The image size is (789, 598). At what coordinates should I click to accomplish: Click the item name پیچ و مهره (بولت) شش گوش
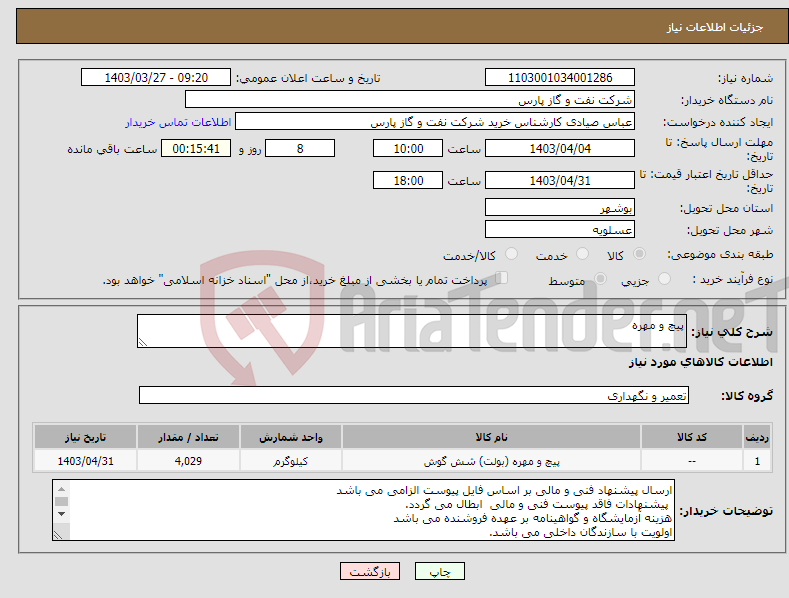click(x=491, y=461)
